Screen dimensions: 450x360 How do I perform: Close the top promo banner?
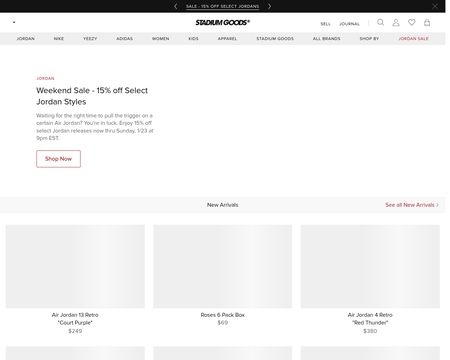click(435, 6)
